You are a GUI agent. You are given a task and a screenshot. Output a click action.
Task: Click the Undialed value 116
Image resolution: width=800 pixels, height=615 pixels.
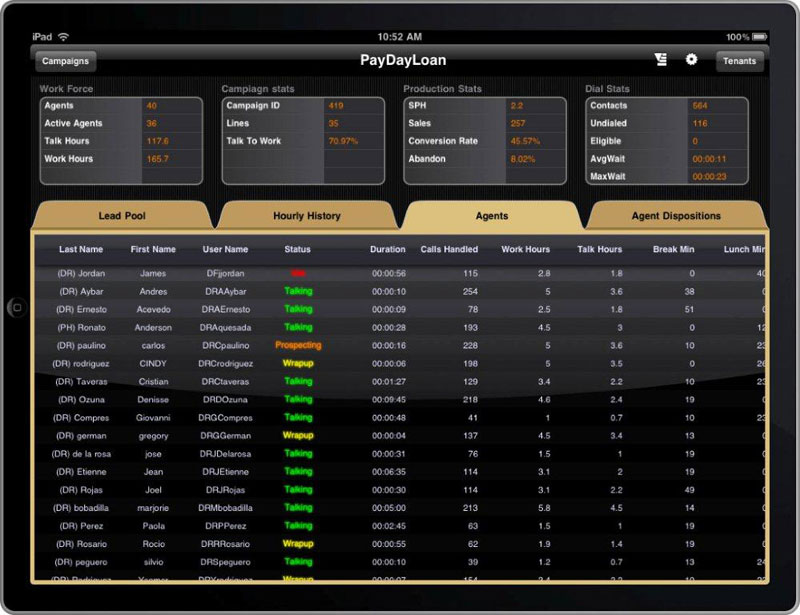(x=700, y=124)
